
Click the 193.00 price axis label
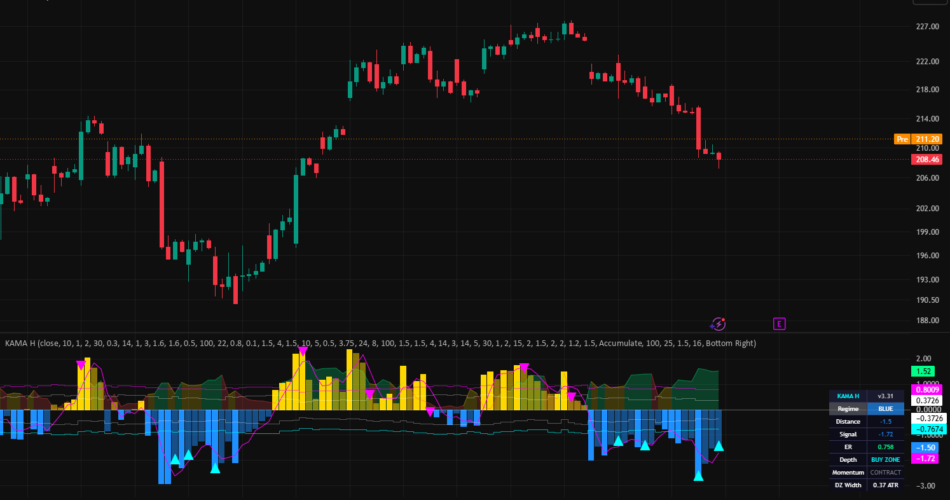(x=927, y=279)
